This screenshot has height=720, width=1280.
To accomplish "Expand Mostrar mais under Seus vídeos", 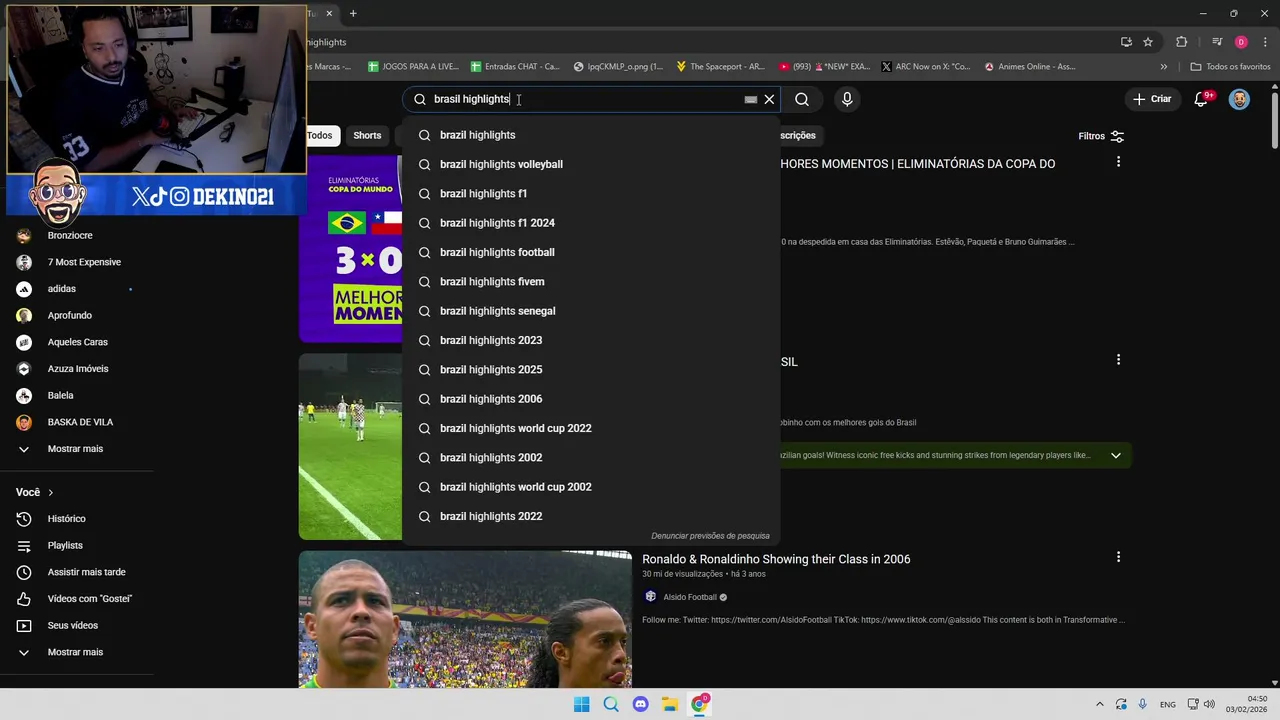I will (75, 652).
